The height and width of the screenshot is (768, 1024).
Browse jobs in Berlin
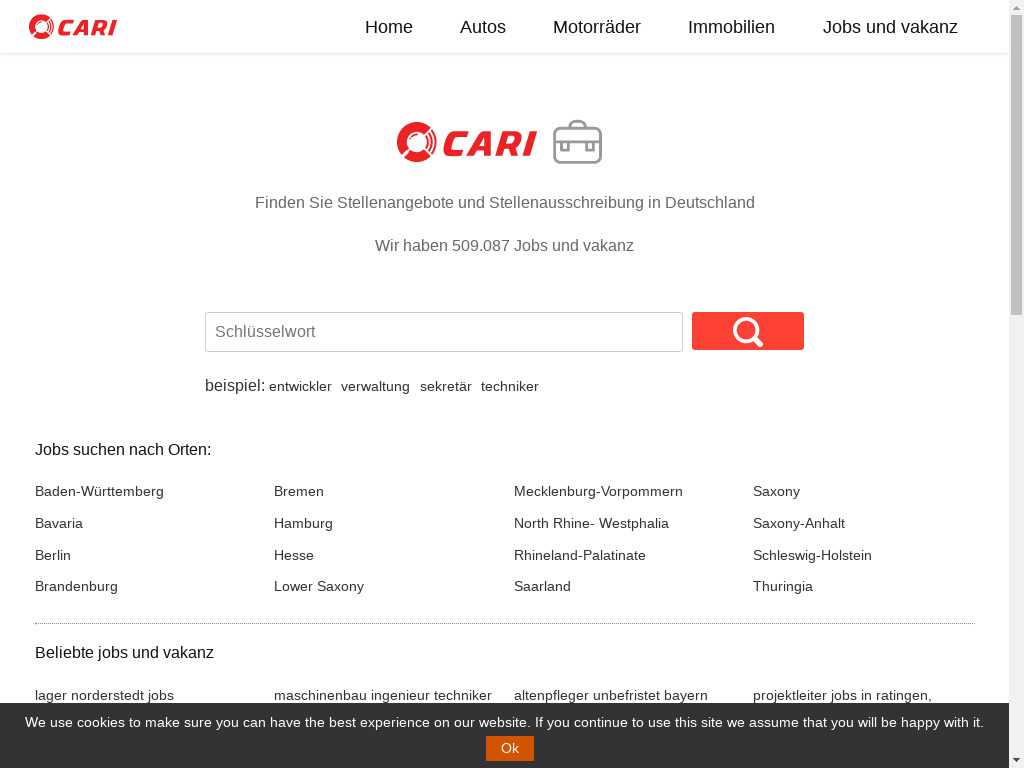tap(53, 555)
